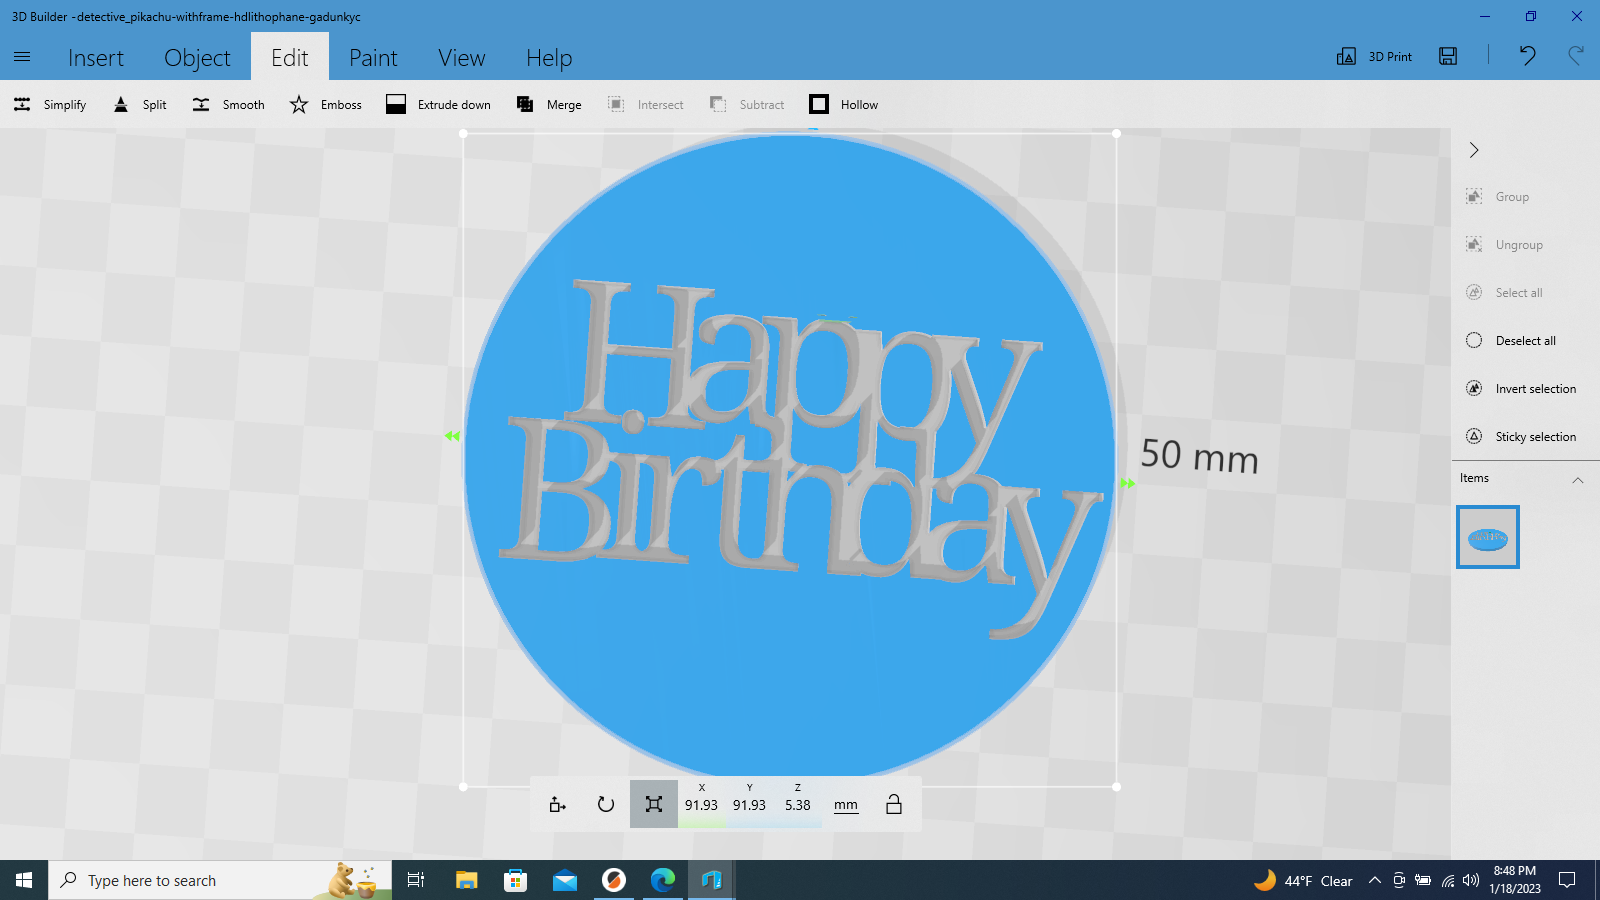The width and height of the screenshot is (1600, 900).
Task: Open the Mail app from the taskbar
Action: (x=564, y=880)
